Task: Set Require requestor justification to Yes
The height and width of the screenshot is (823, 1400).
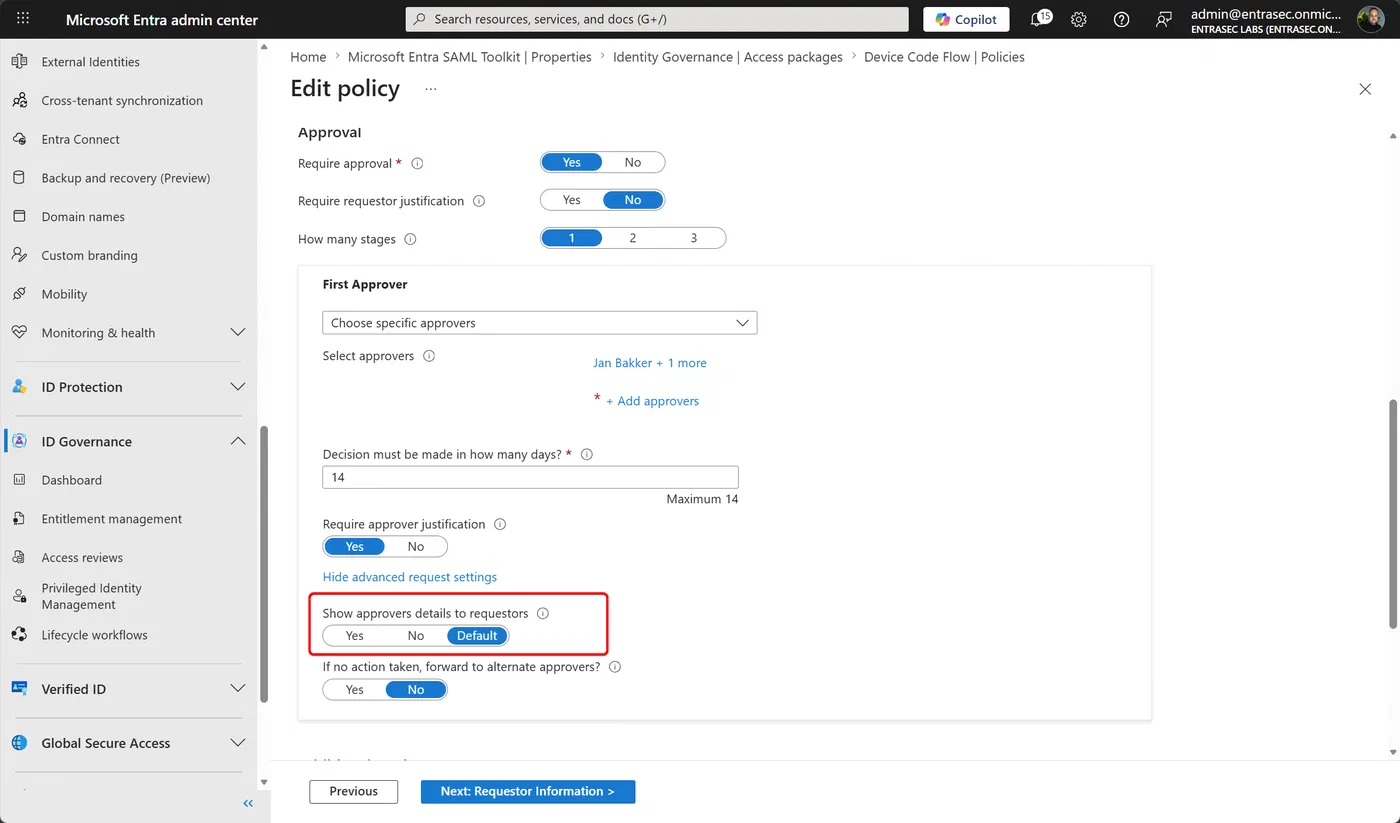Action: tap(572, 200)
